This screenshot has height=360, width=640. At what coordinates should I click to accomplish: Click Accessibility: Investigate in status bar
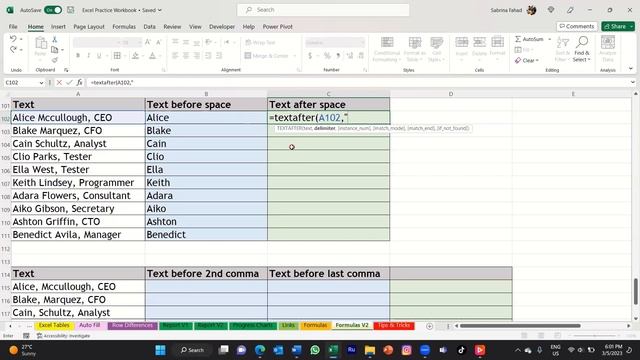coord(63,336)
